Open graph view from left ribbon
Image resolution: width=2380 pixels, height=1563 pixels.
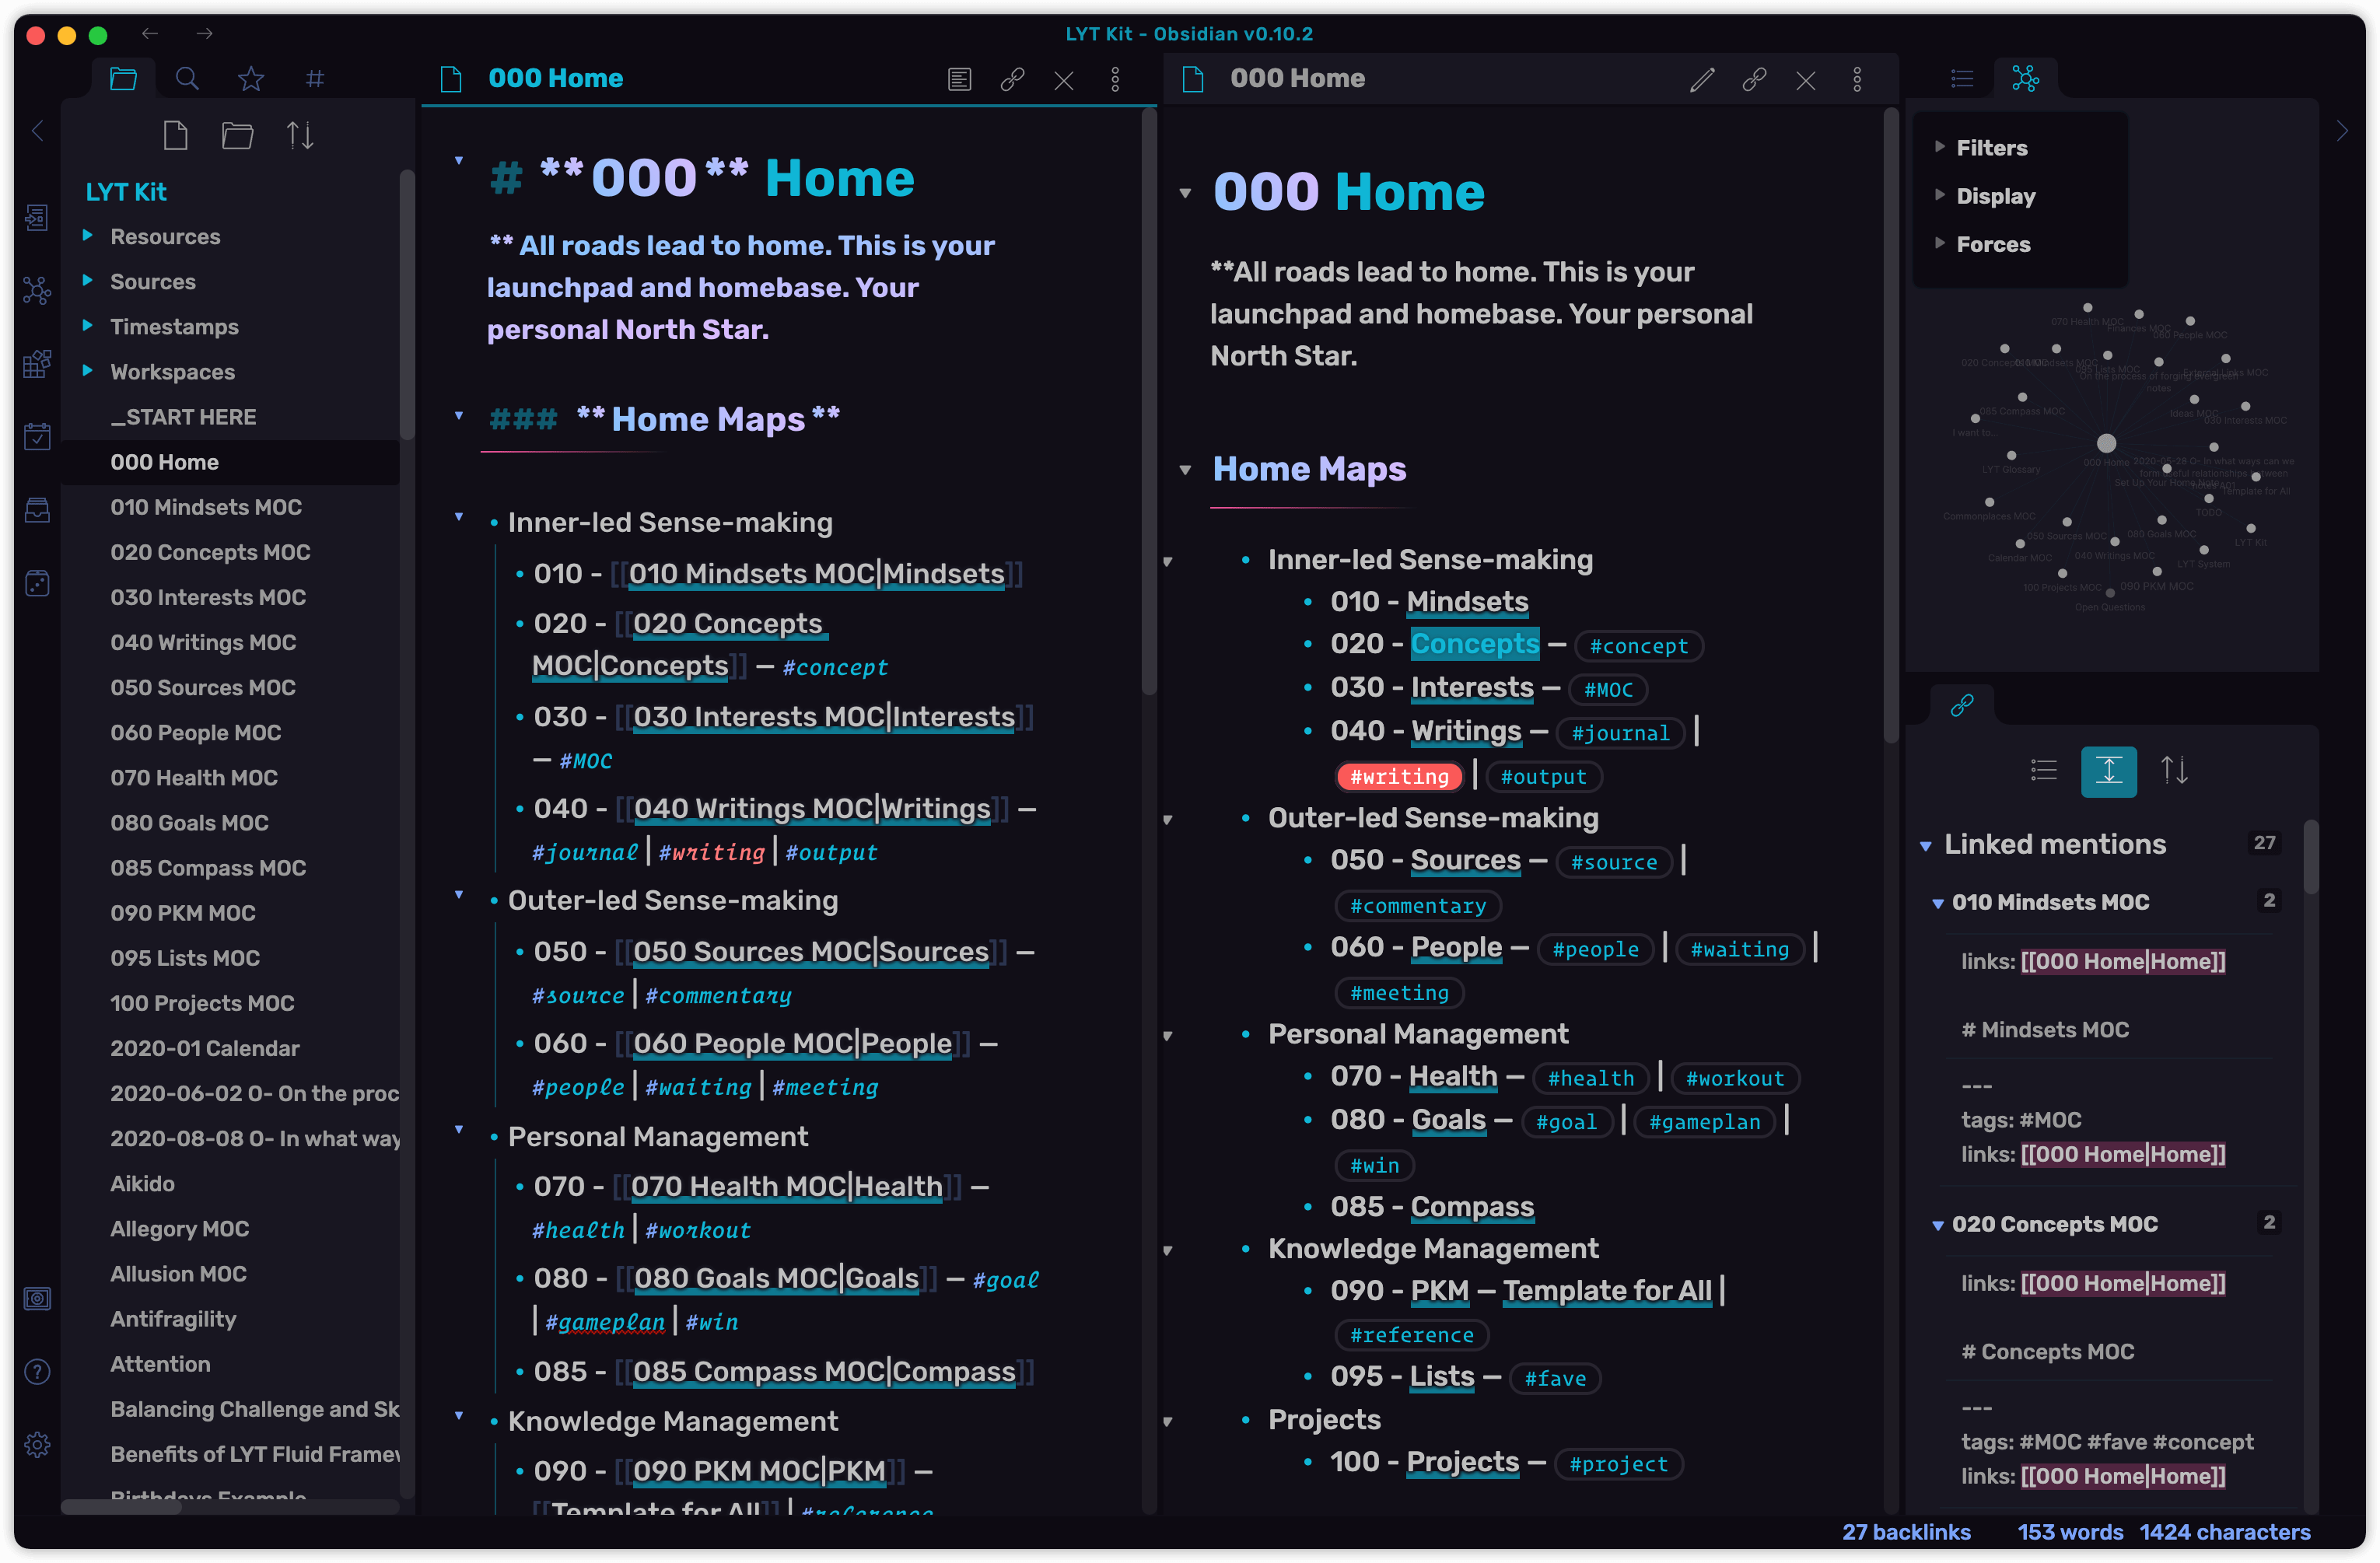(37, 291)
